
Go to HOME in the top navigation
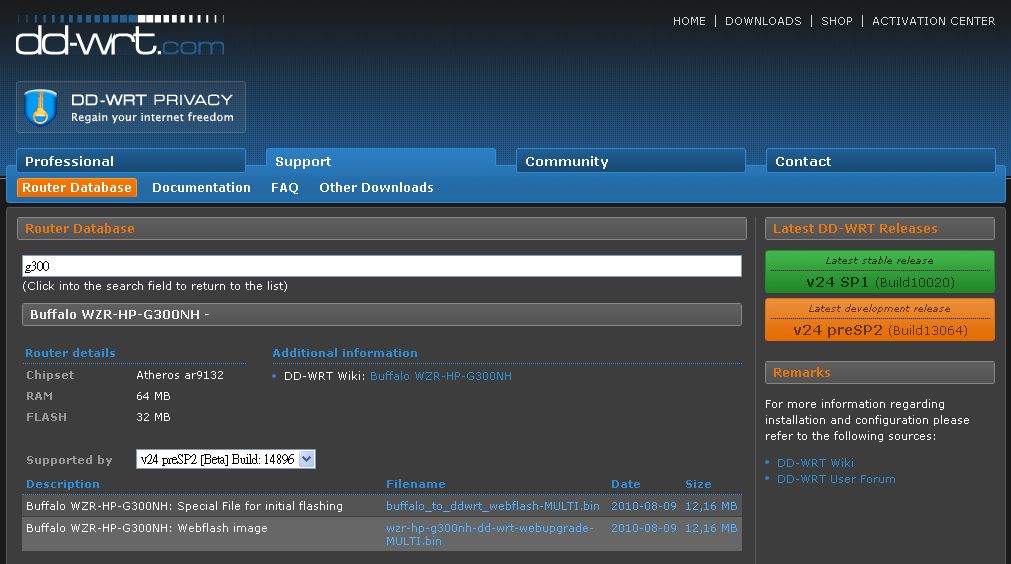pos(689,21)
